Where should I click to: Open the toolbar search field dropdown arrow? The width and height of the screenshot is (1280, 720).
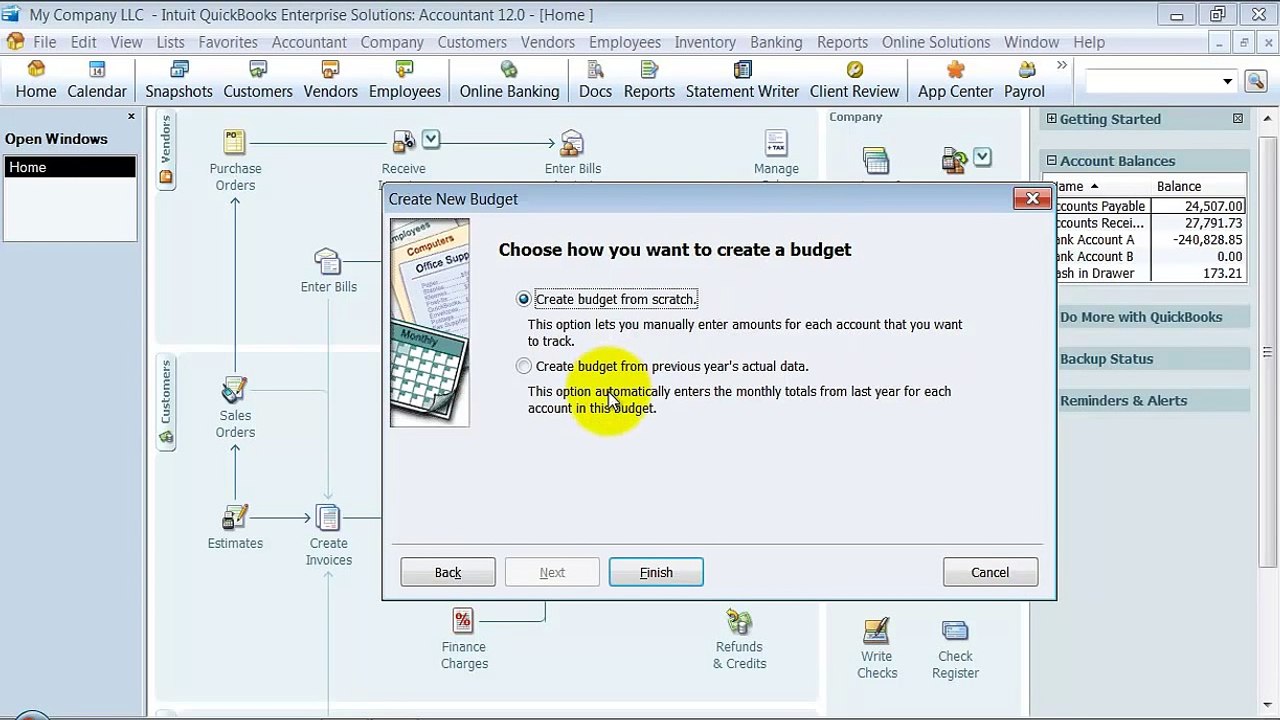pyautogui.click(x=1227, y=81)
